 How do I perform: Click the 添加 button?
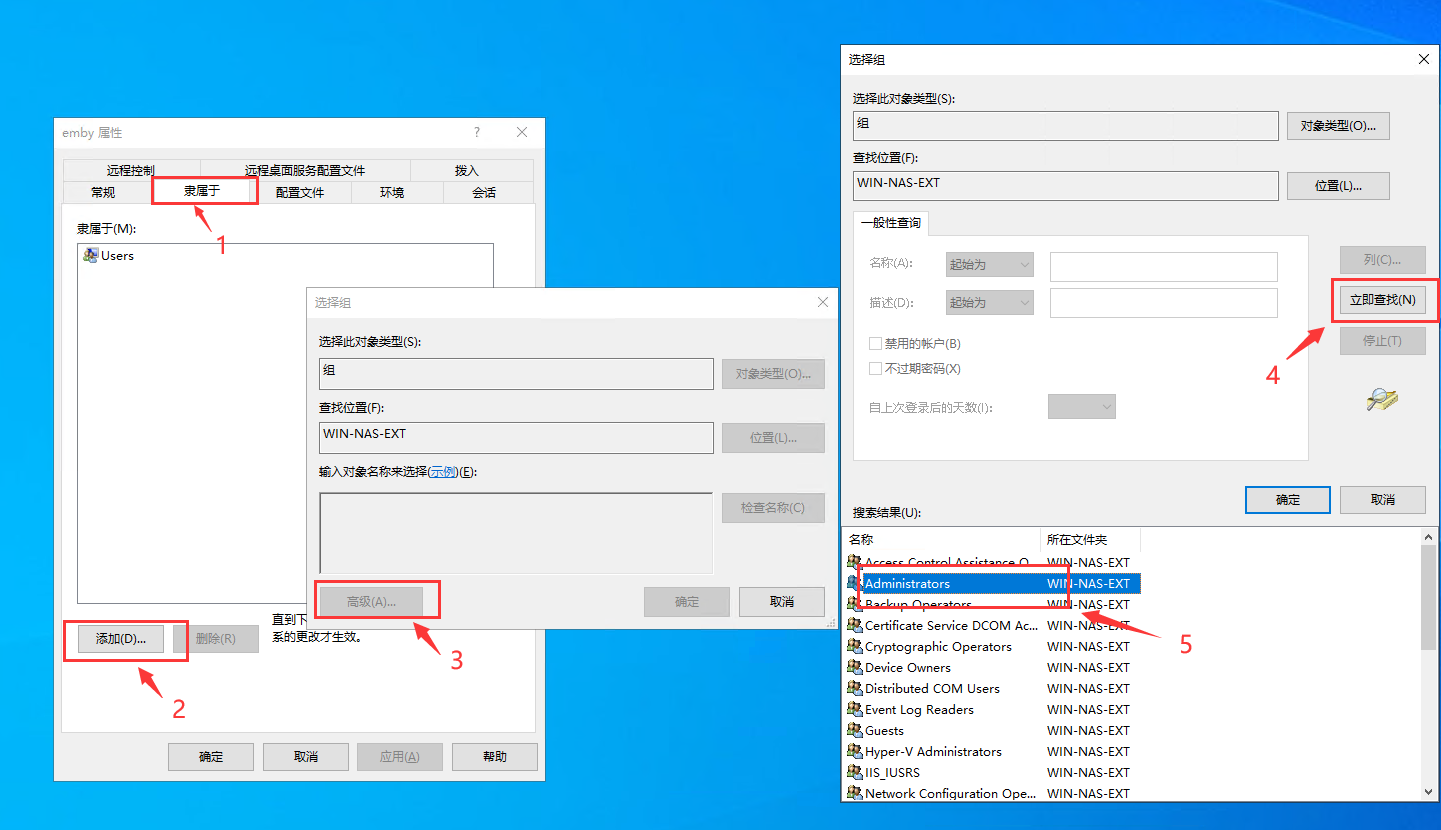pos(121,639)
